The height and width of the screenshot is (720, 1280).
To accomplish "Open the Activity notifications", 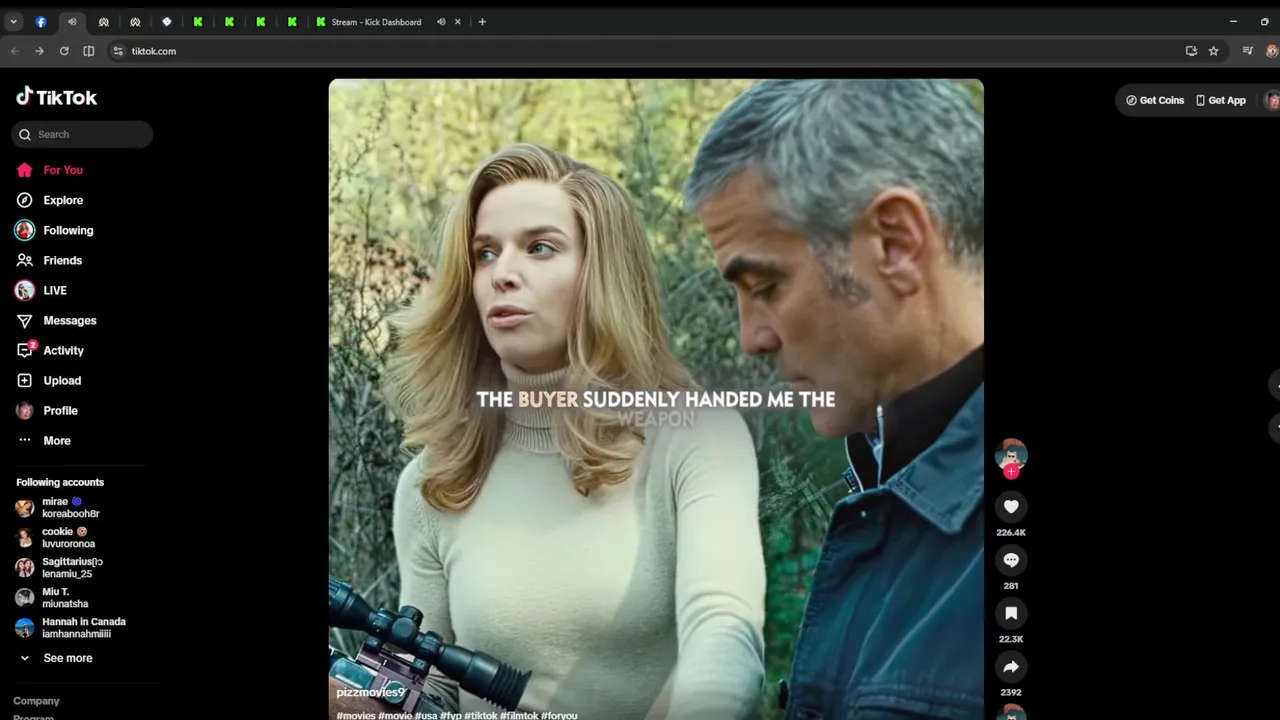I will [50, 350].
